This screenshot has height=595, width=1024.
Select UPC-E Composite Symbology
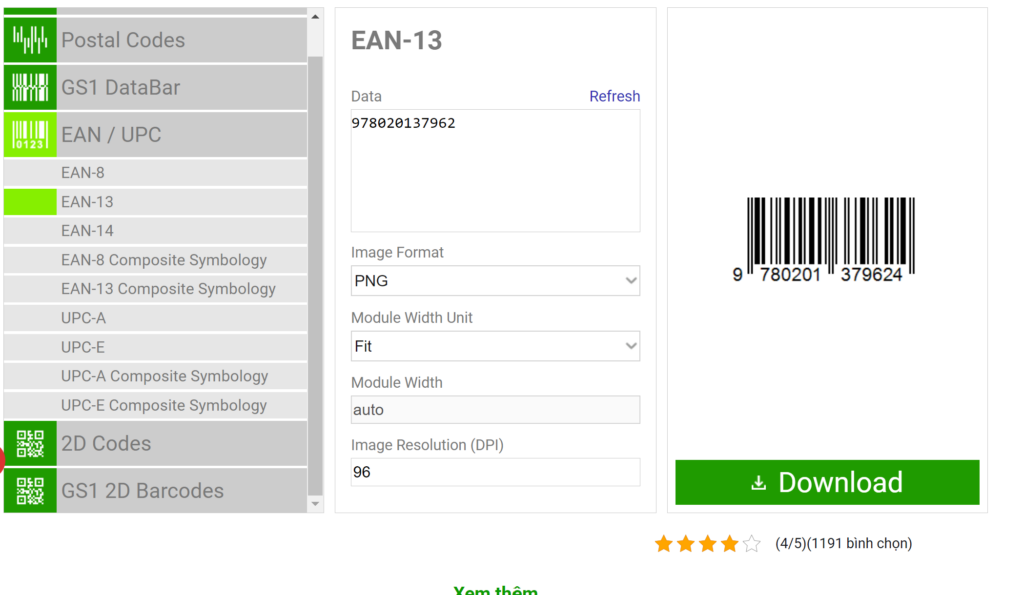point(155,405)
